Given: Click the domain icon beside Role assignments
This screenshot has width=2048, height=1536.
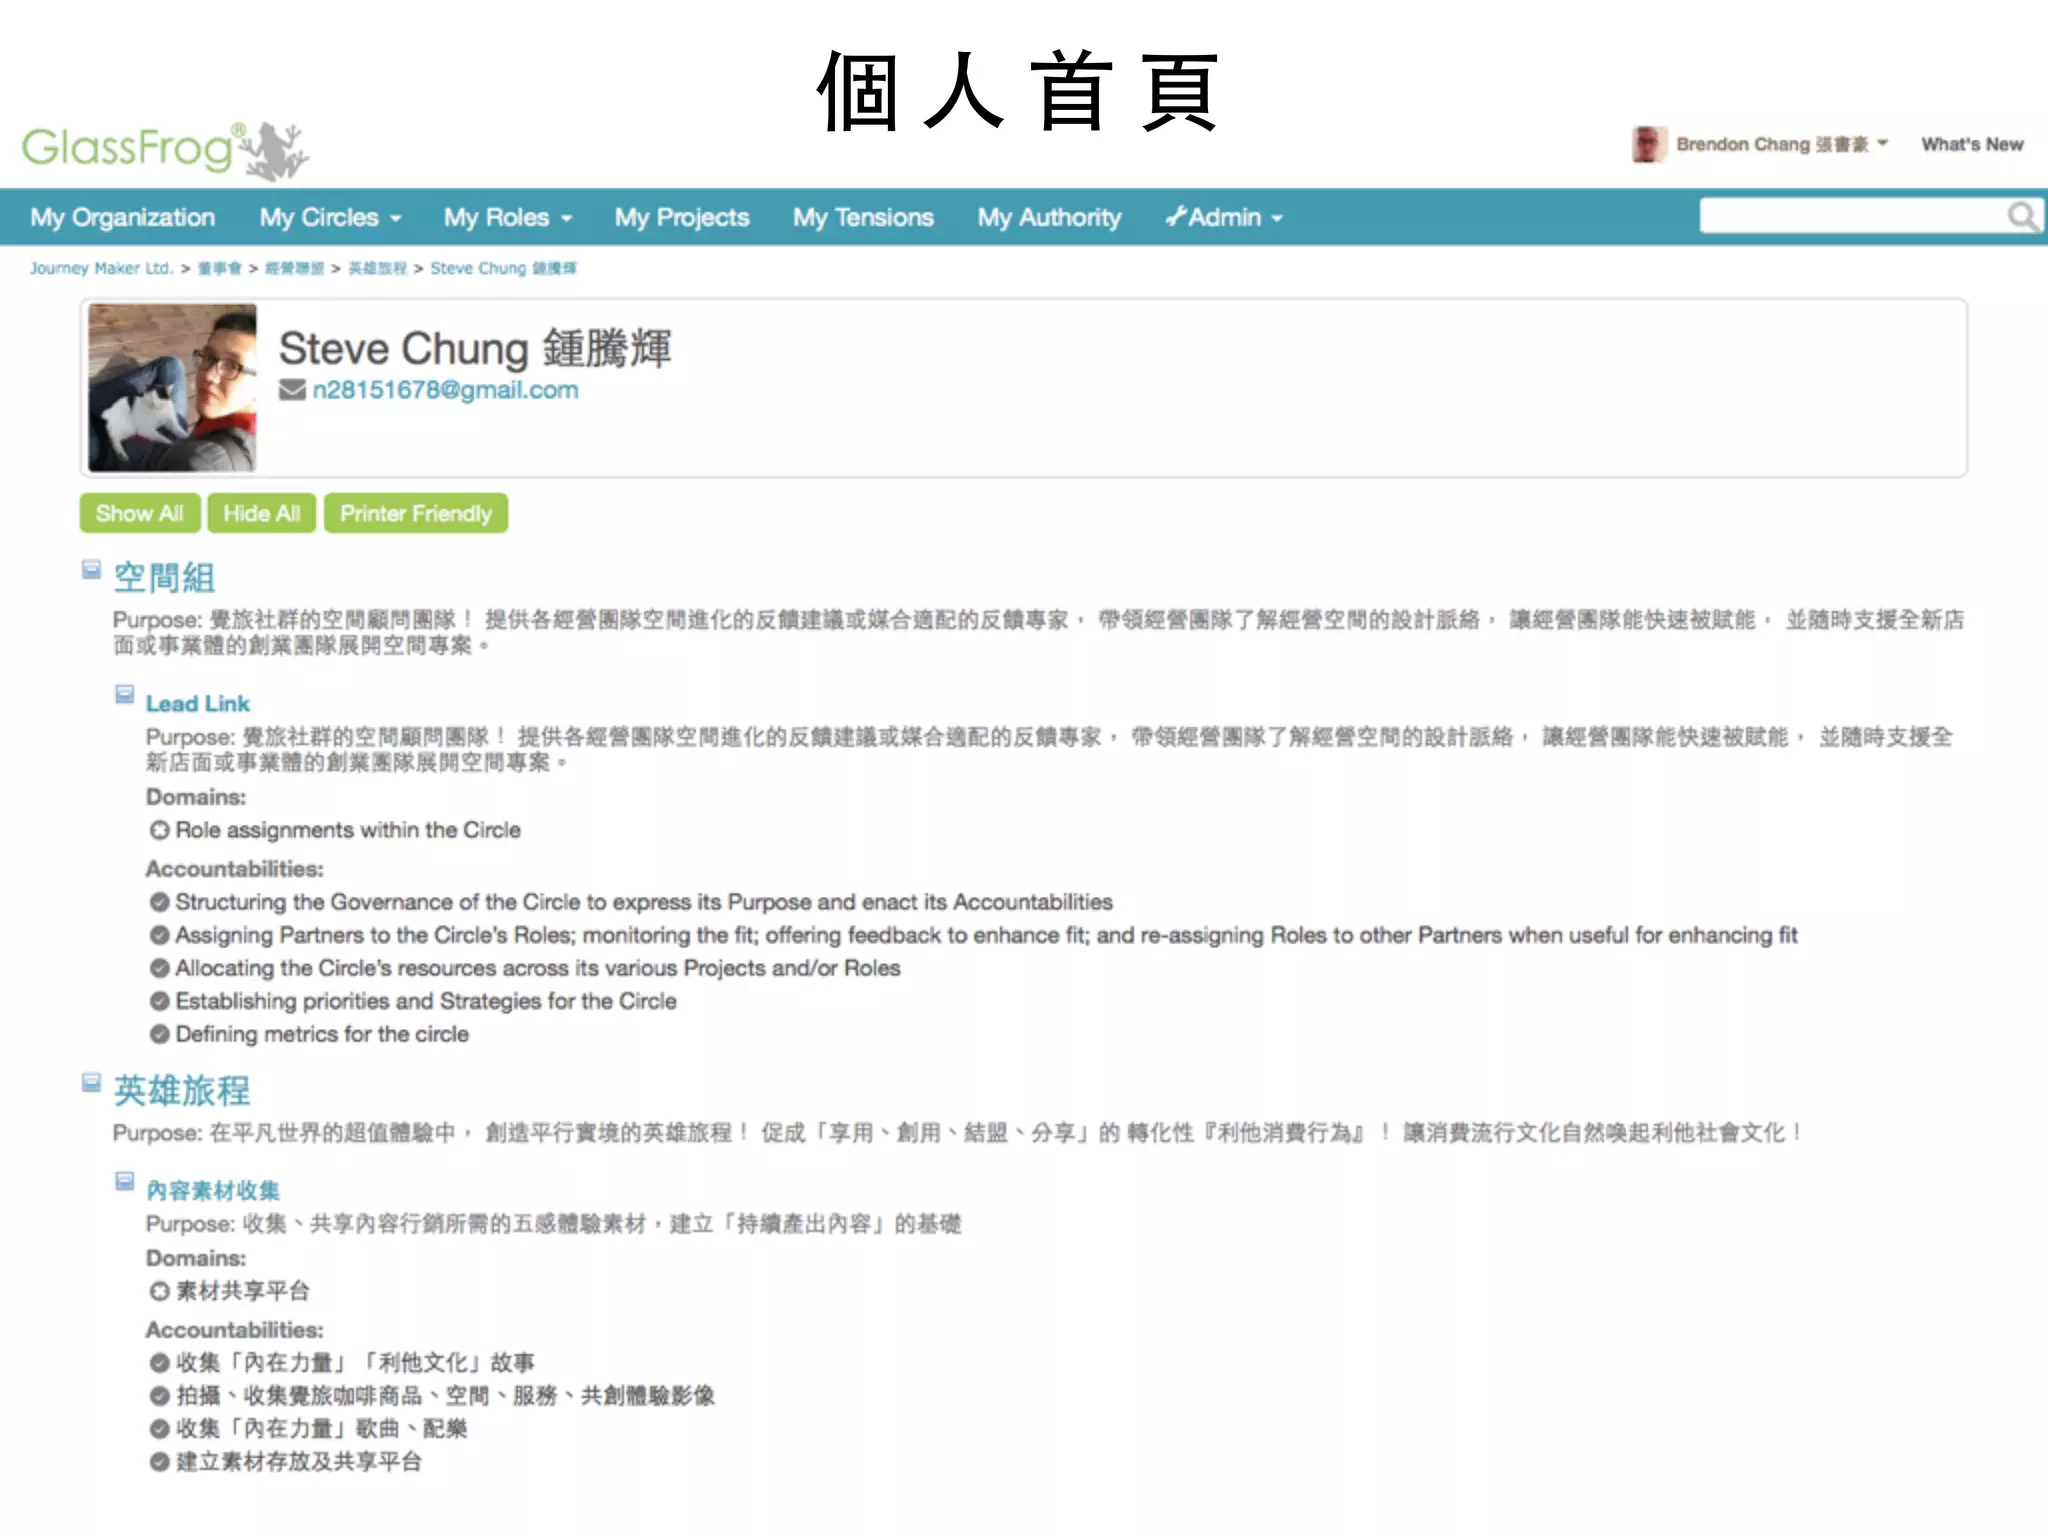Looking at the screenshot, I should pos(159,831).
